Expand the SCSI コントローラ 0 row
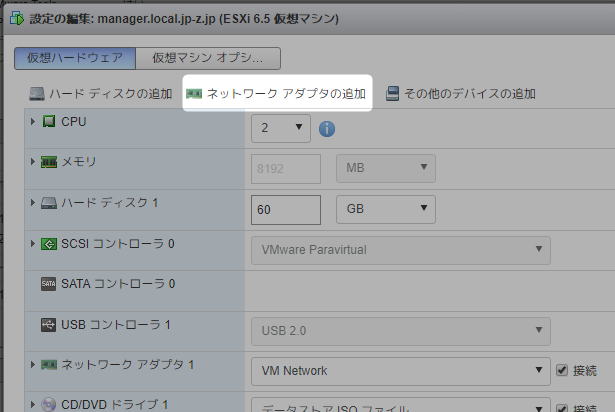 [33, 244]
